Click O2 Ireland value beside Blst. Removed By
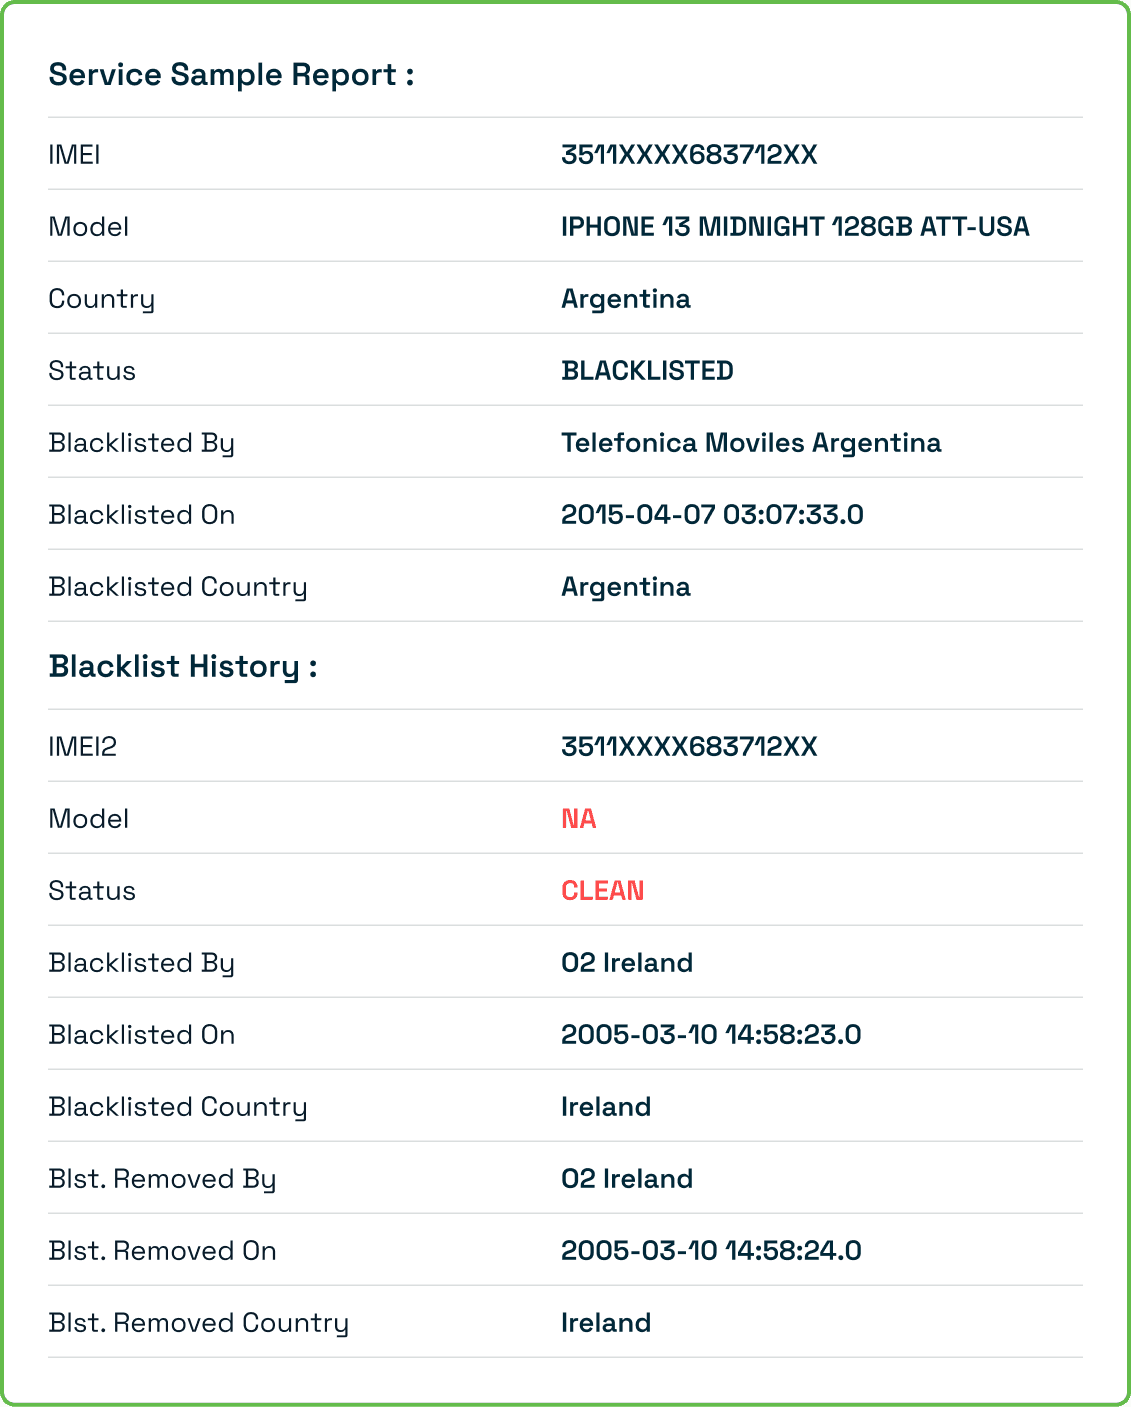The width and height of the screenshot is (1131, 1407). tap(627, 1179)
